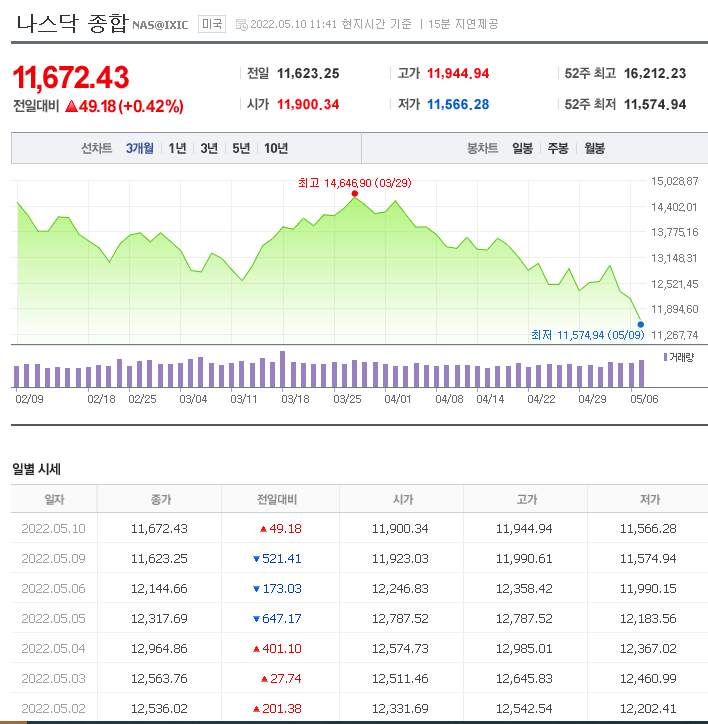Click opening price 12,331.69
708x724 pixels.
[400, 708]
